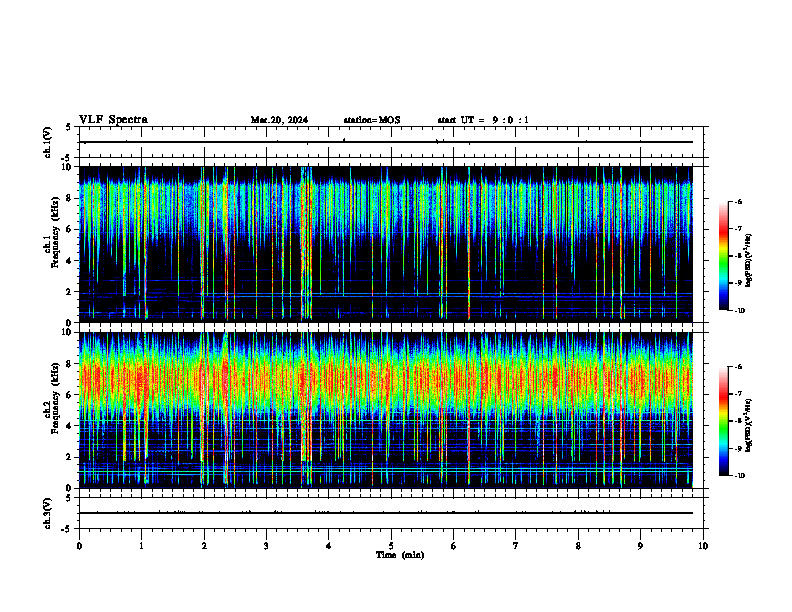The image size is (792, 612).
Task: Click time axis tick label "6"
Action: coord(454,546)
